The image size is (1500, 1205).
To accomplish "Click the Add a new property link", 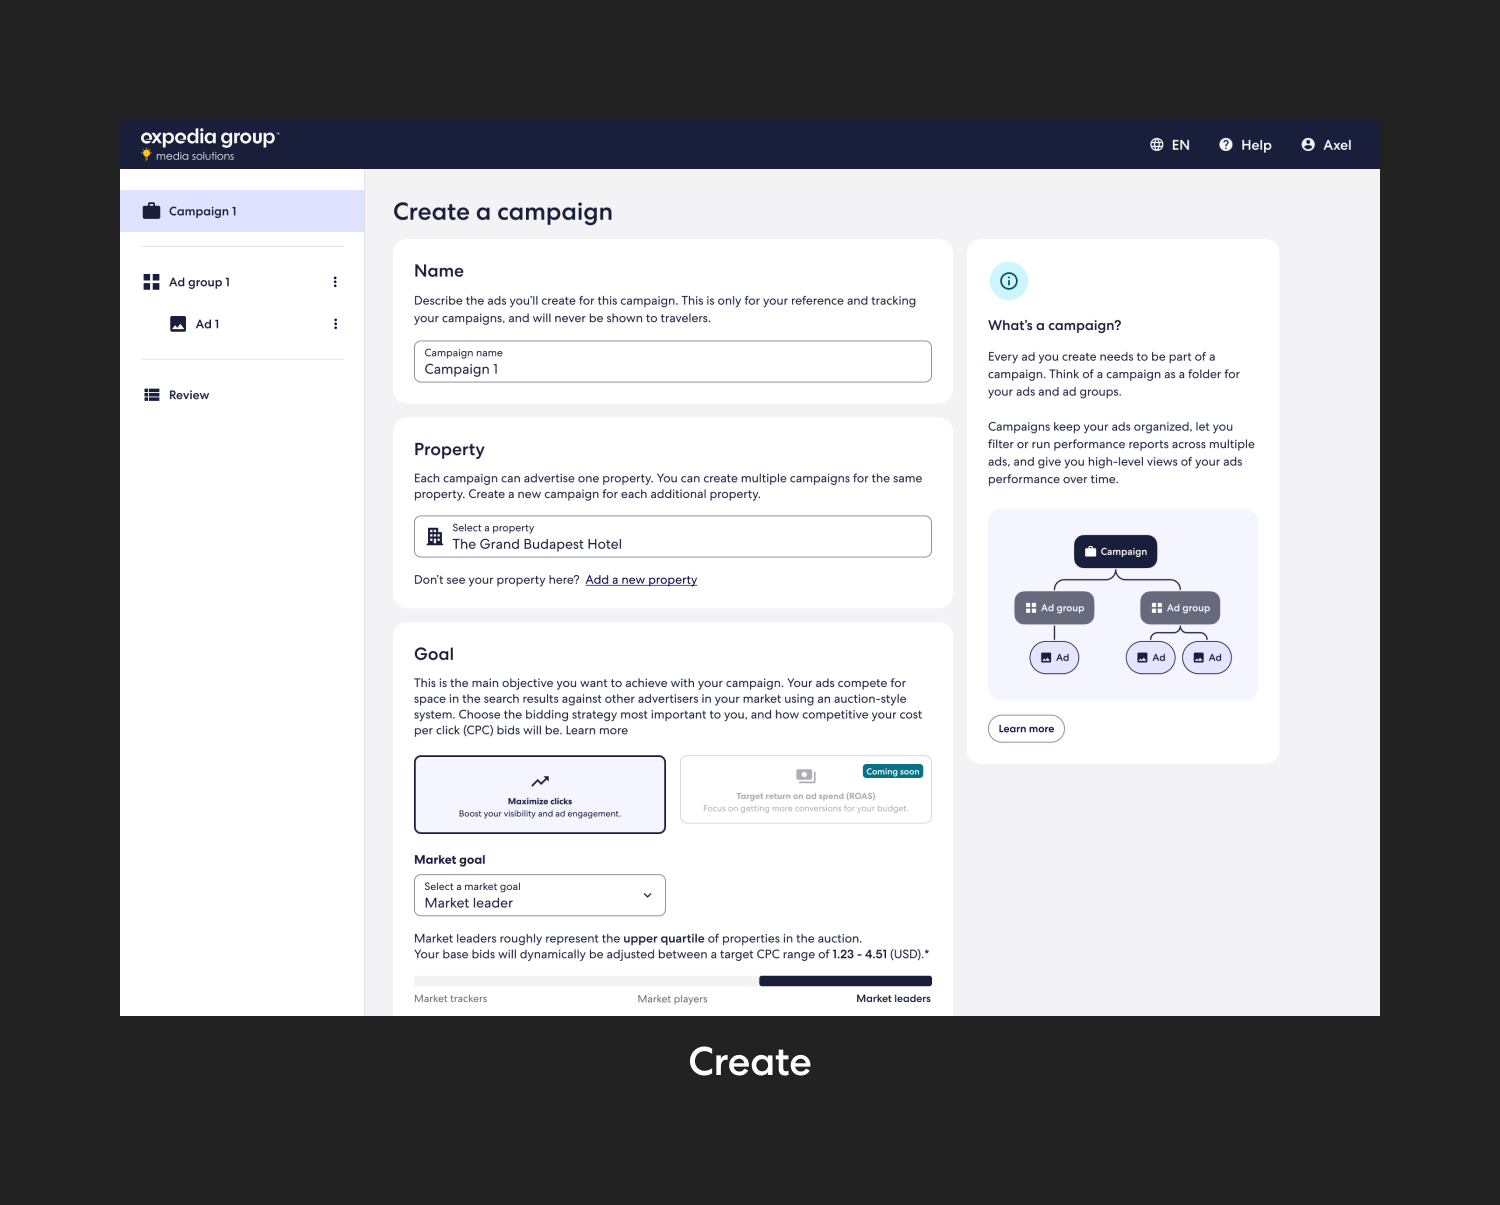I will pyautogui.click(x=641, y=579).
